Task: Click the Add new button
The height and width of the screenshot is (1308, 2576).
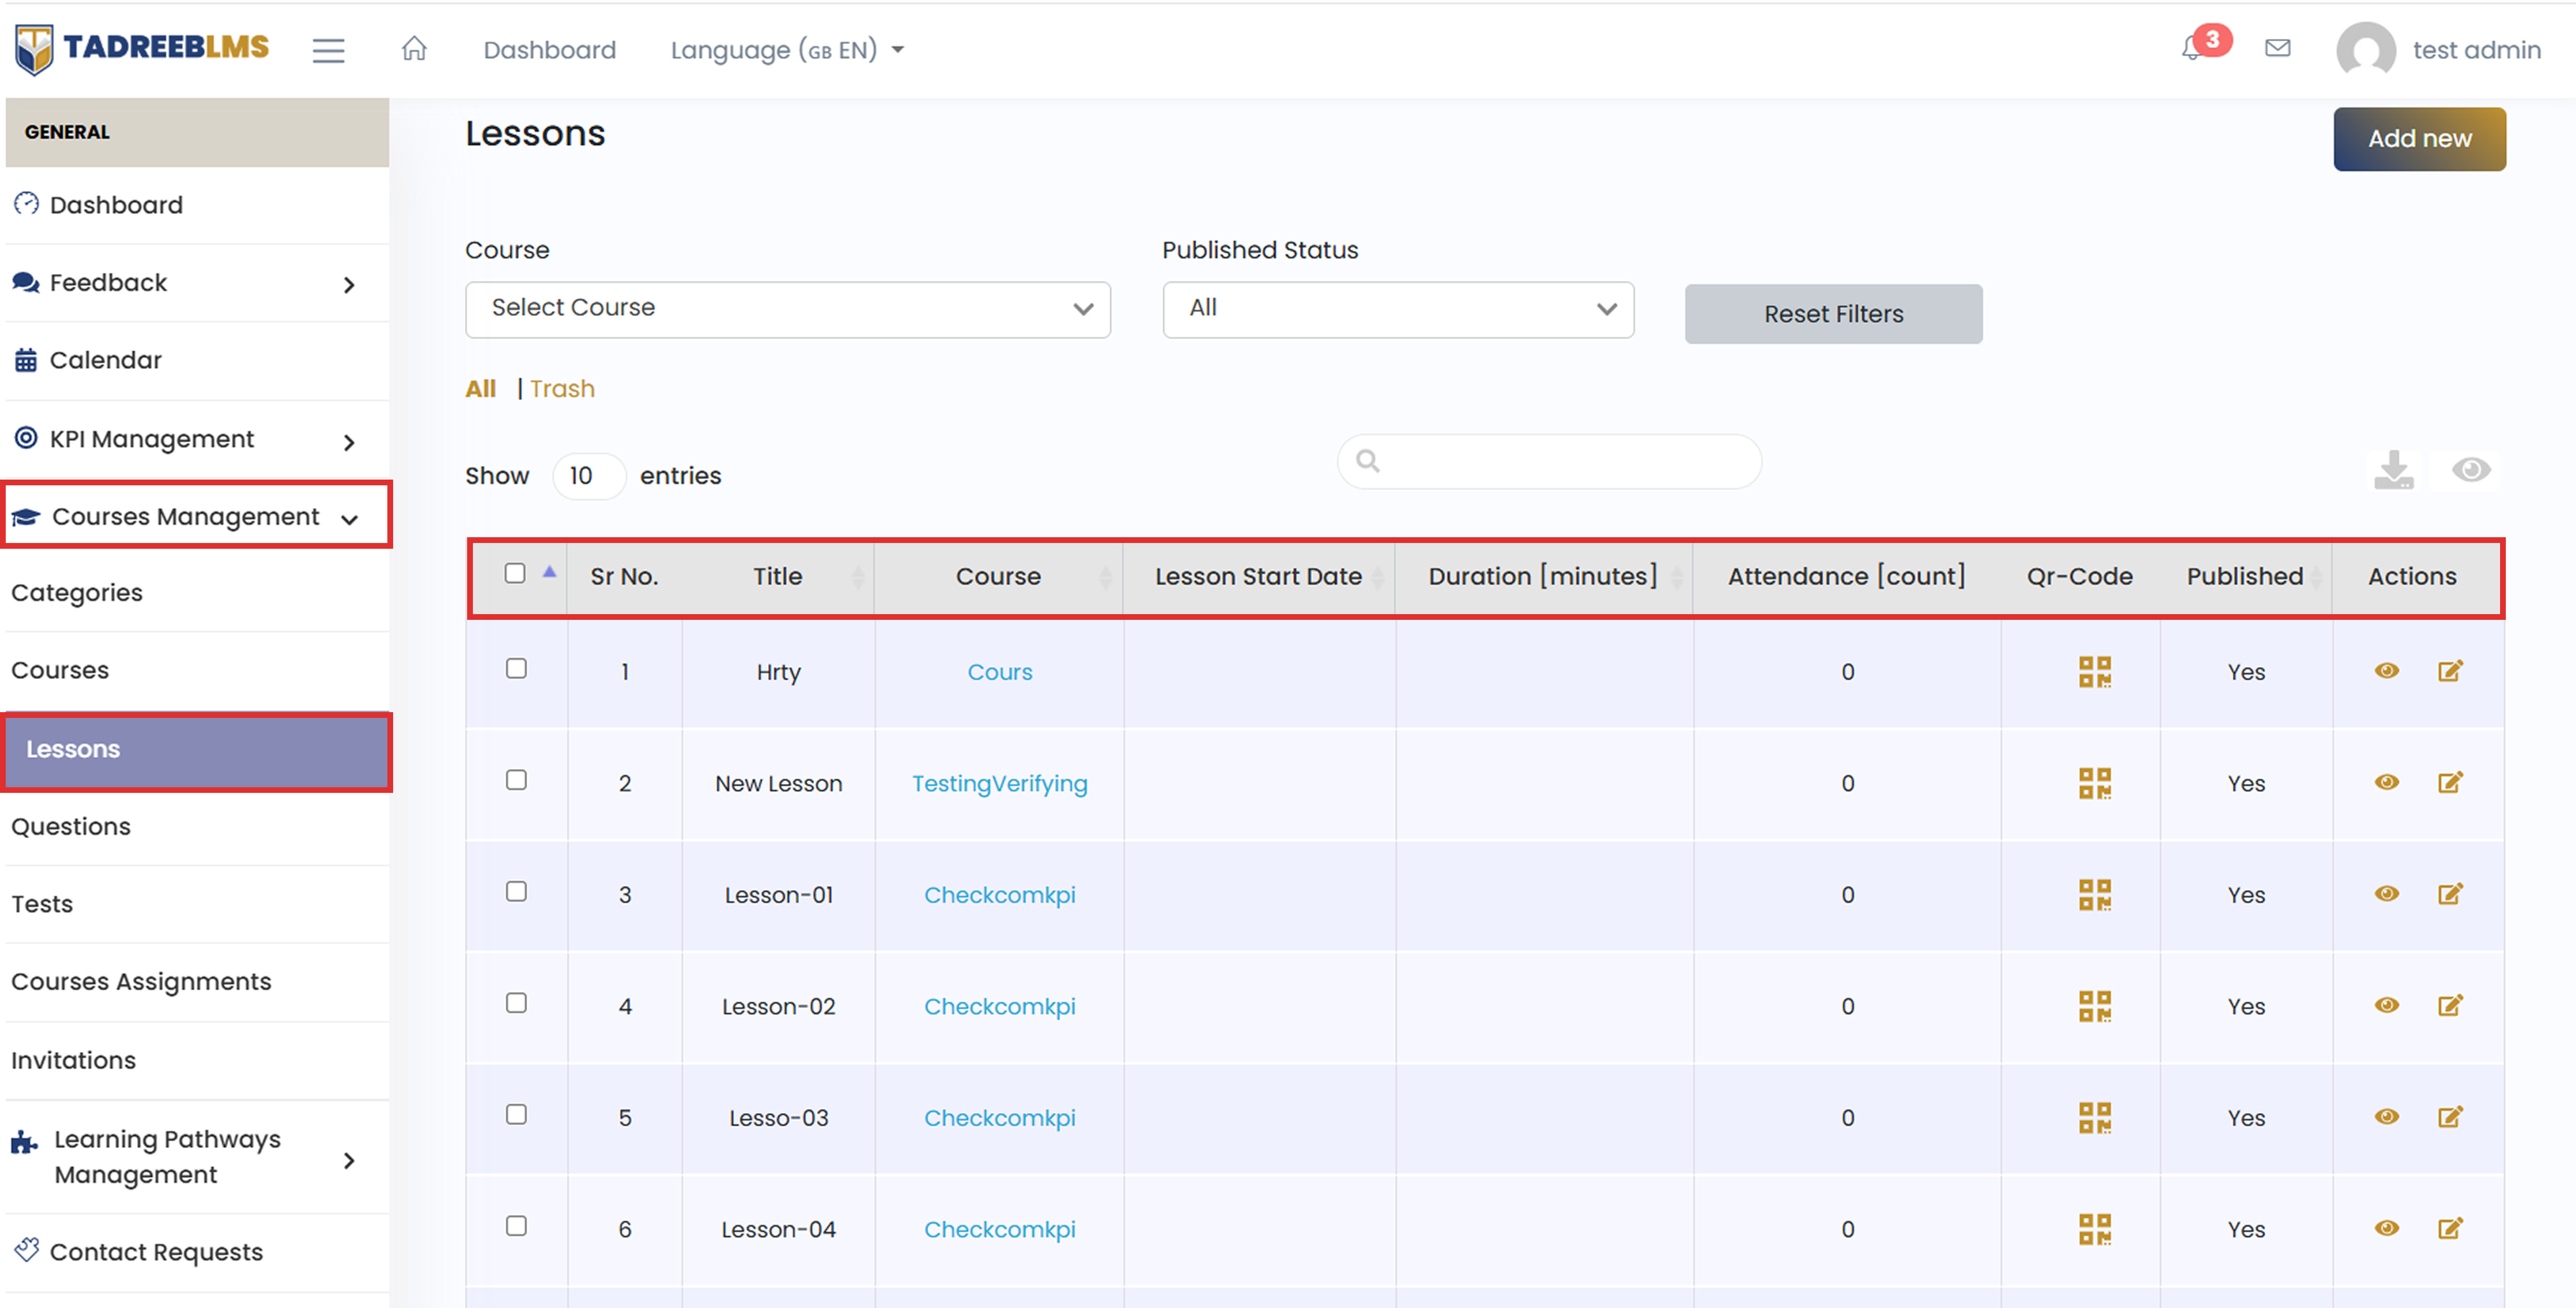Action: click(x=2419, y=139)
